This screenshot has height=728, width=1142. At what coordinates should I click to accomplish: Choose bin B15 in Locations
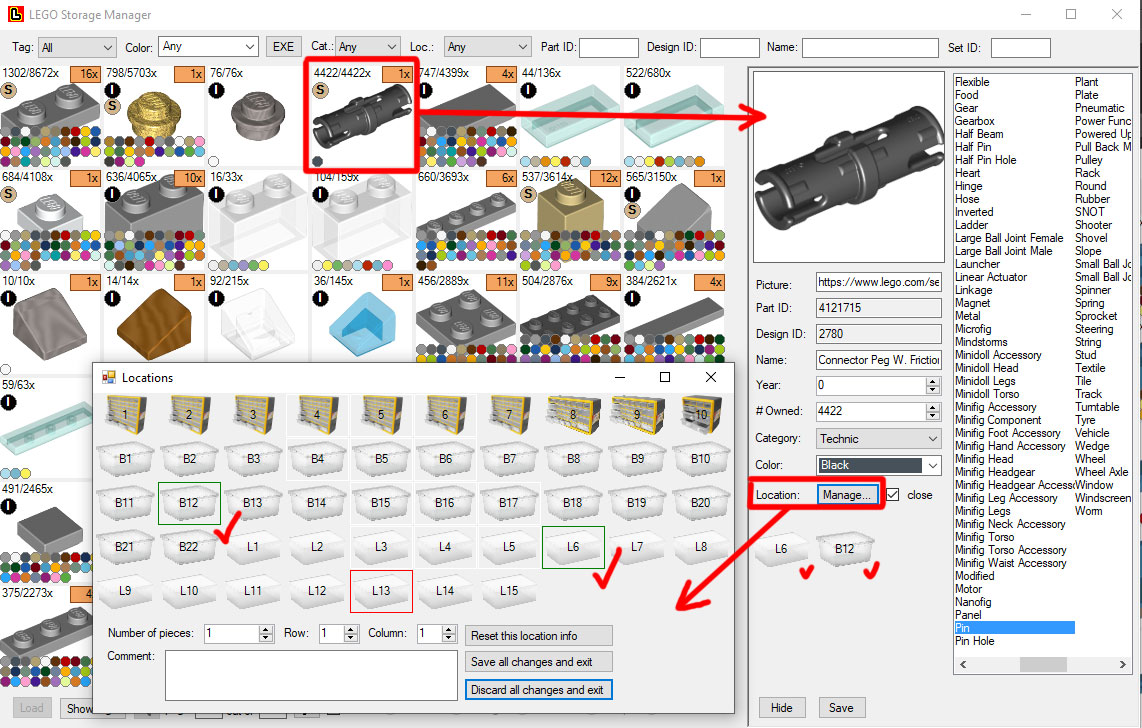tap(381, 502)
